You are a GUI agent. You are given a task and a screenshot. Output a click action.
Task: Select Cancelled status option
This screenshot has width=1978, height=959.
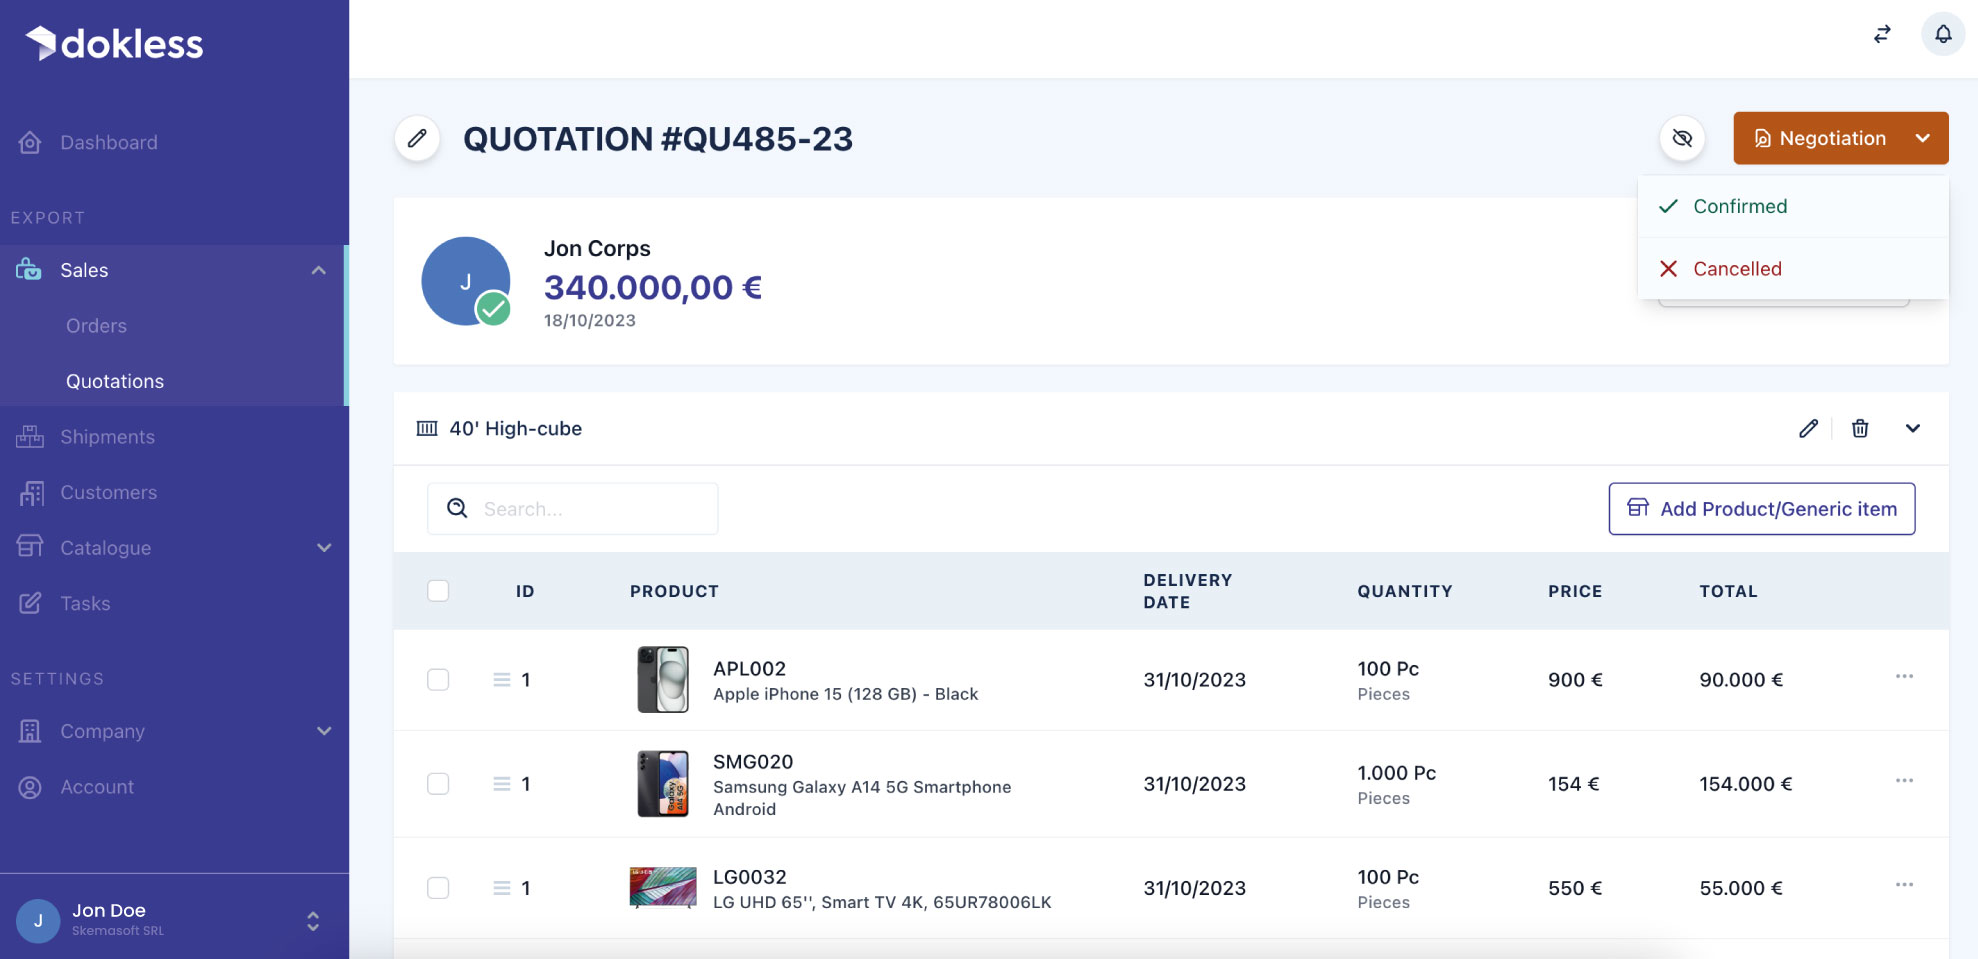tap(1736, 269)
